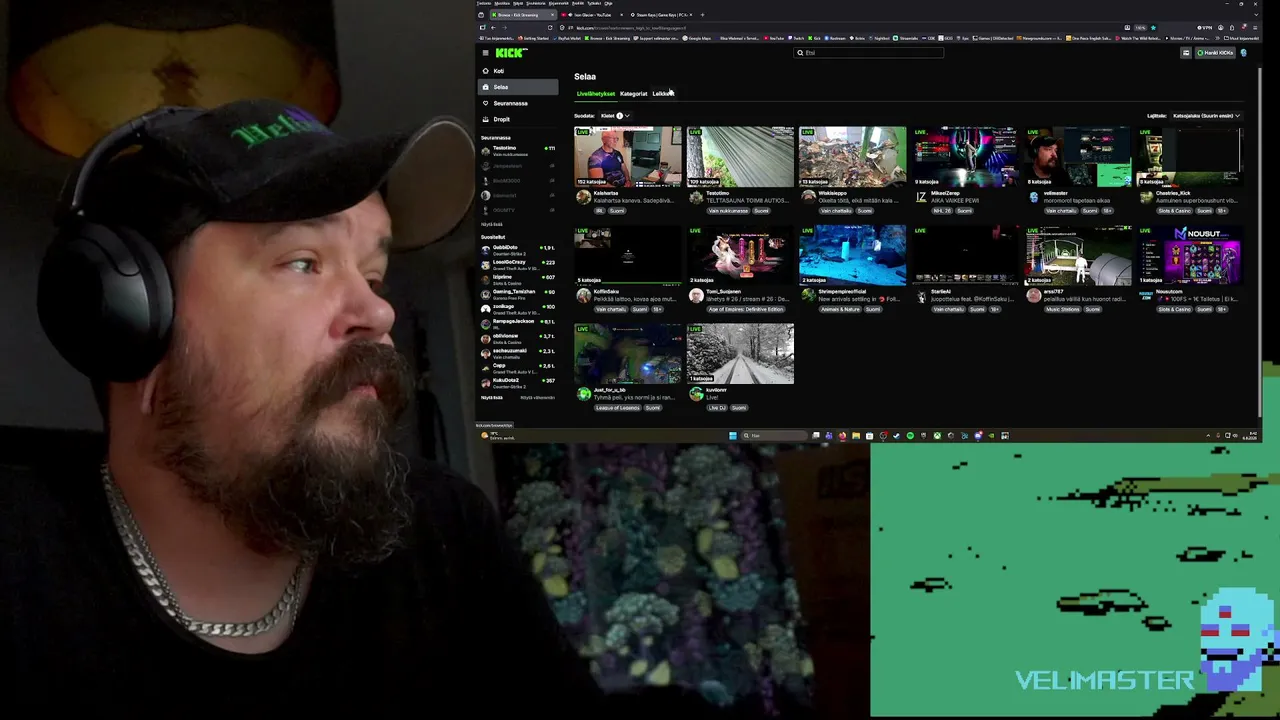1280x720 pixels.
Task: Switch to the Kategoriat tab
Action: click(633, 94)
